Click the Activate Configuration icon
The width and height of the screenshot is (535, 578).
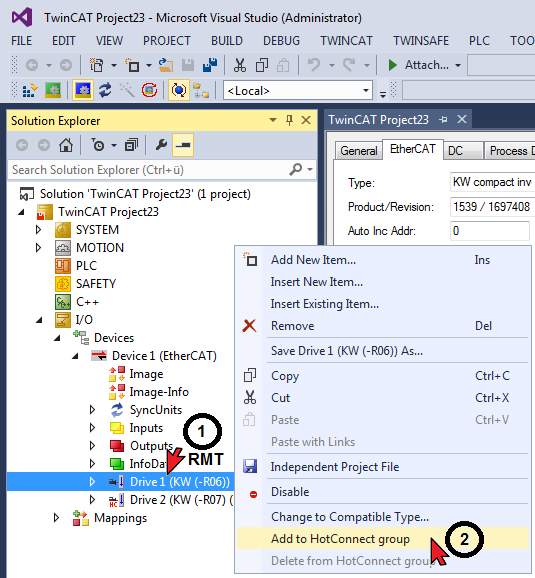point(30,90)
